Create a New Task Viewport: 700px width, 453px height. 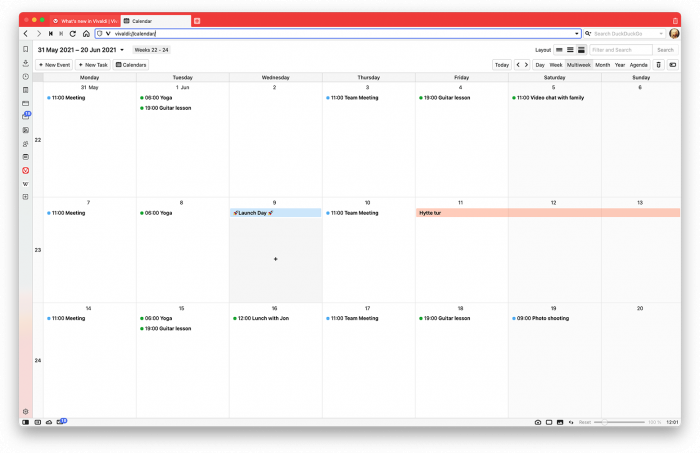pyautogui.click(x=93, y=65)
